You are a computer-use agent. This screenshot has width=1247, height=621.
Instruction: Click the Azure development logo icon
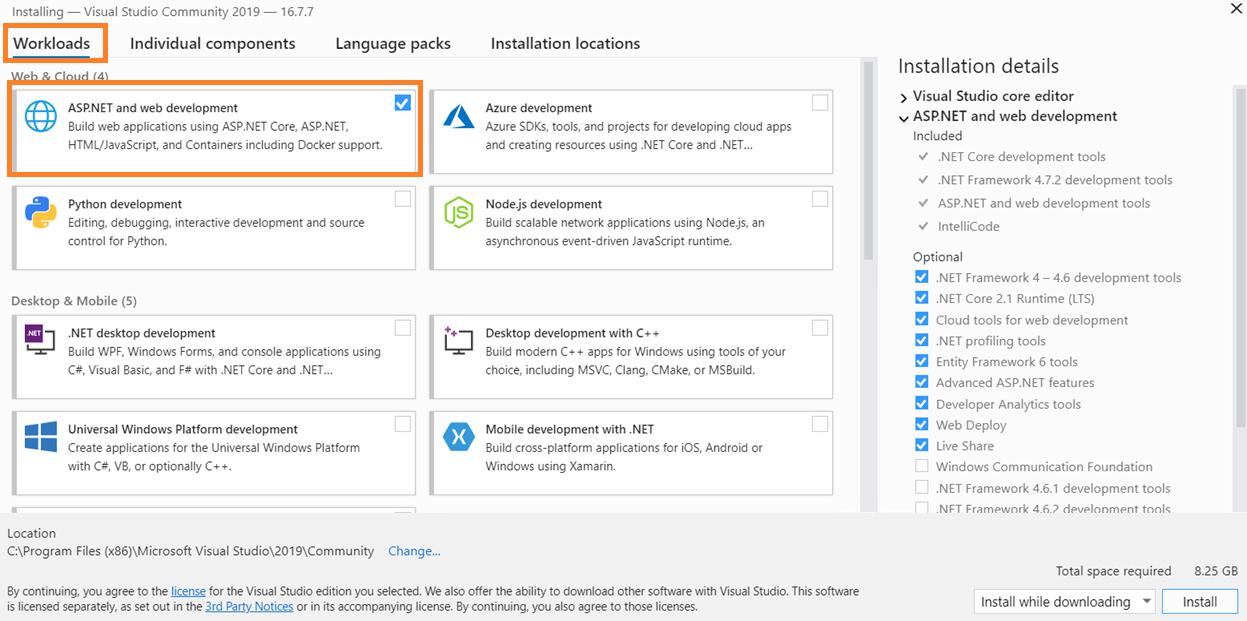[x=458, y=116]
